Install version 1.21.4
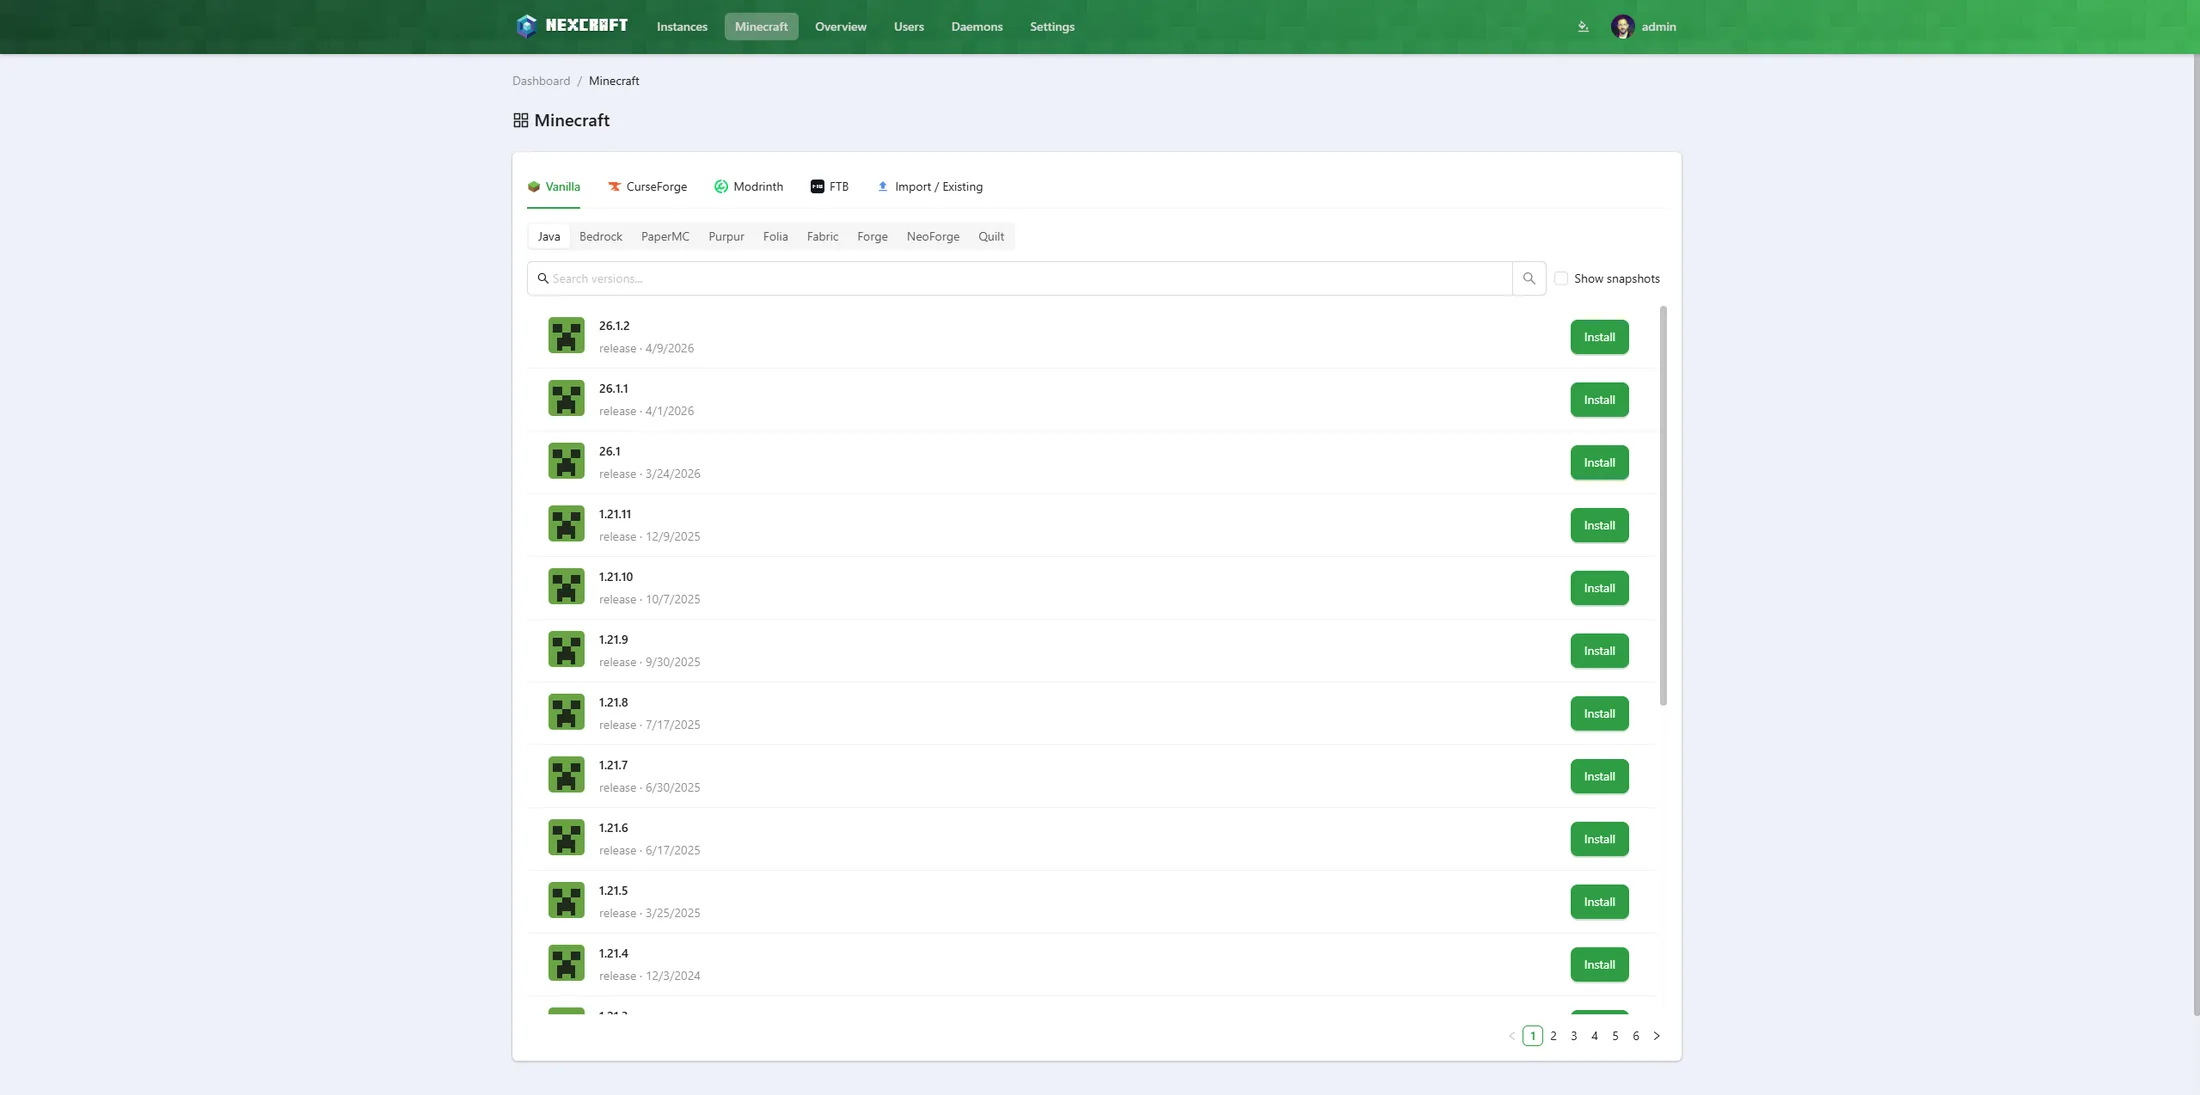This screenshot has height=1095, width=2200. coord(1599,965)
